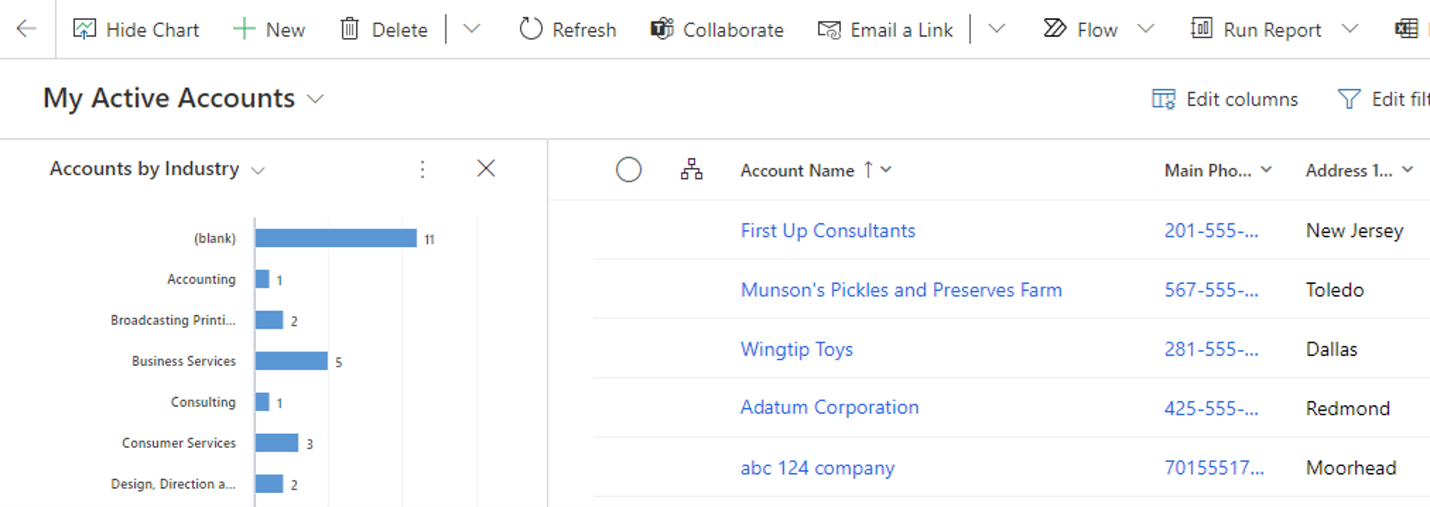Open Munson's Pickles and Preserves Farm
The height and width of the screenshot is (507, 1430).
[x=901, y=290]
